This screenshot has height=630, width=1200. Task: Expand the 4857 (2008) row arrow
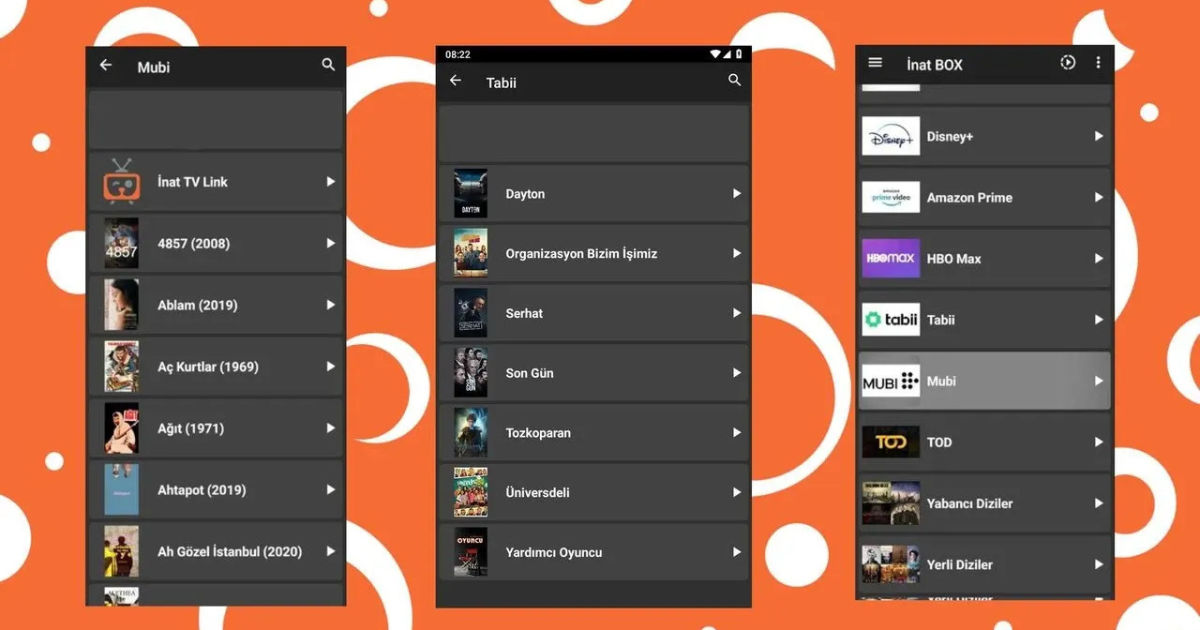(x=330, y=243)
